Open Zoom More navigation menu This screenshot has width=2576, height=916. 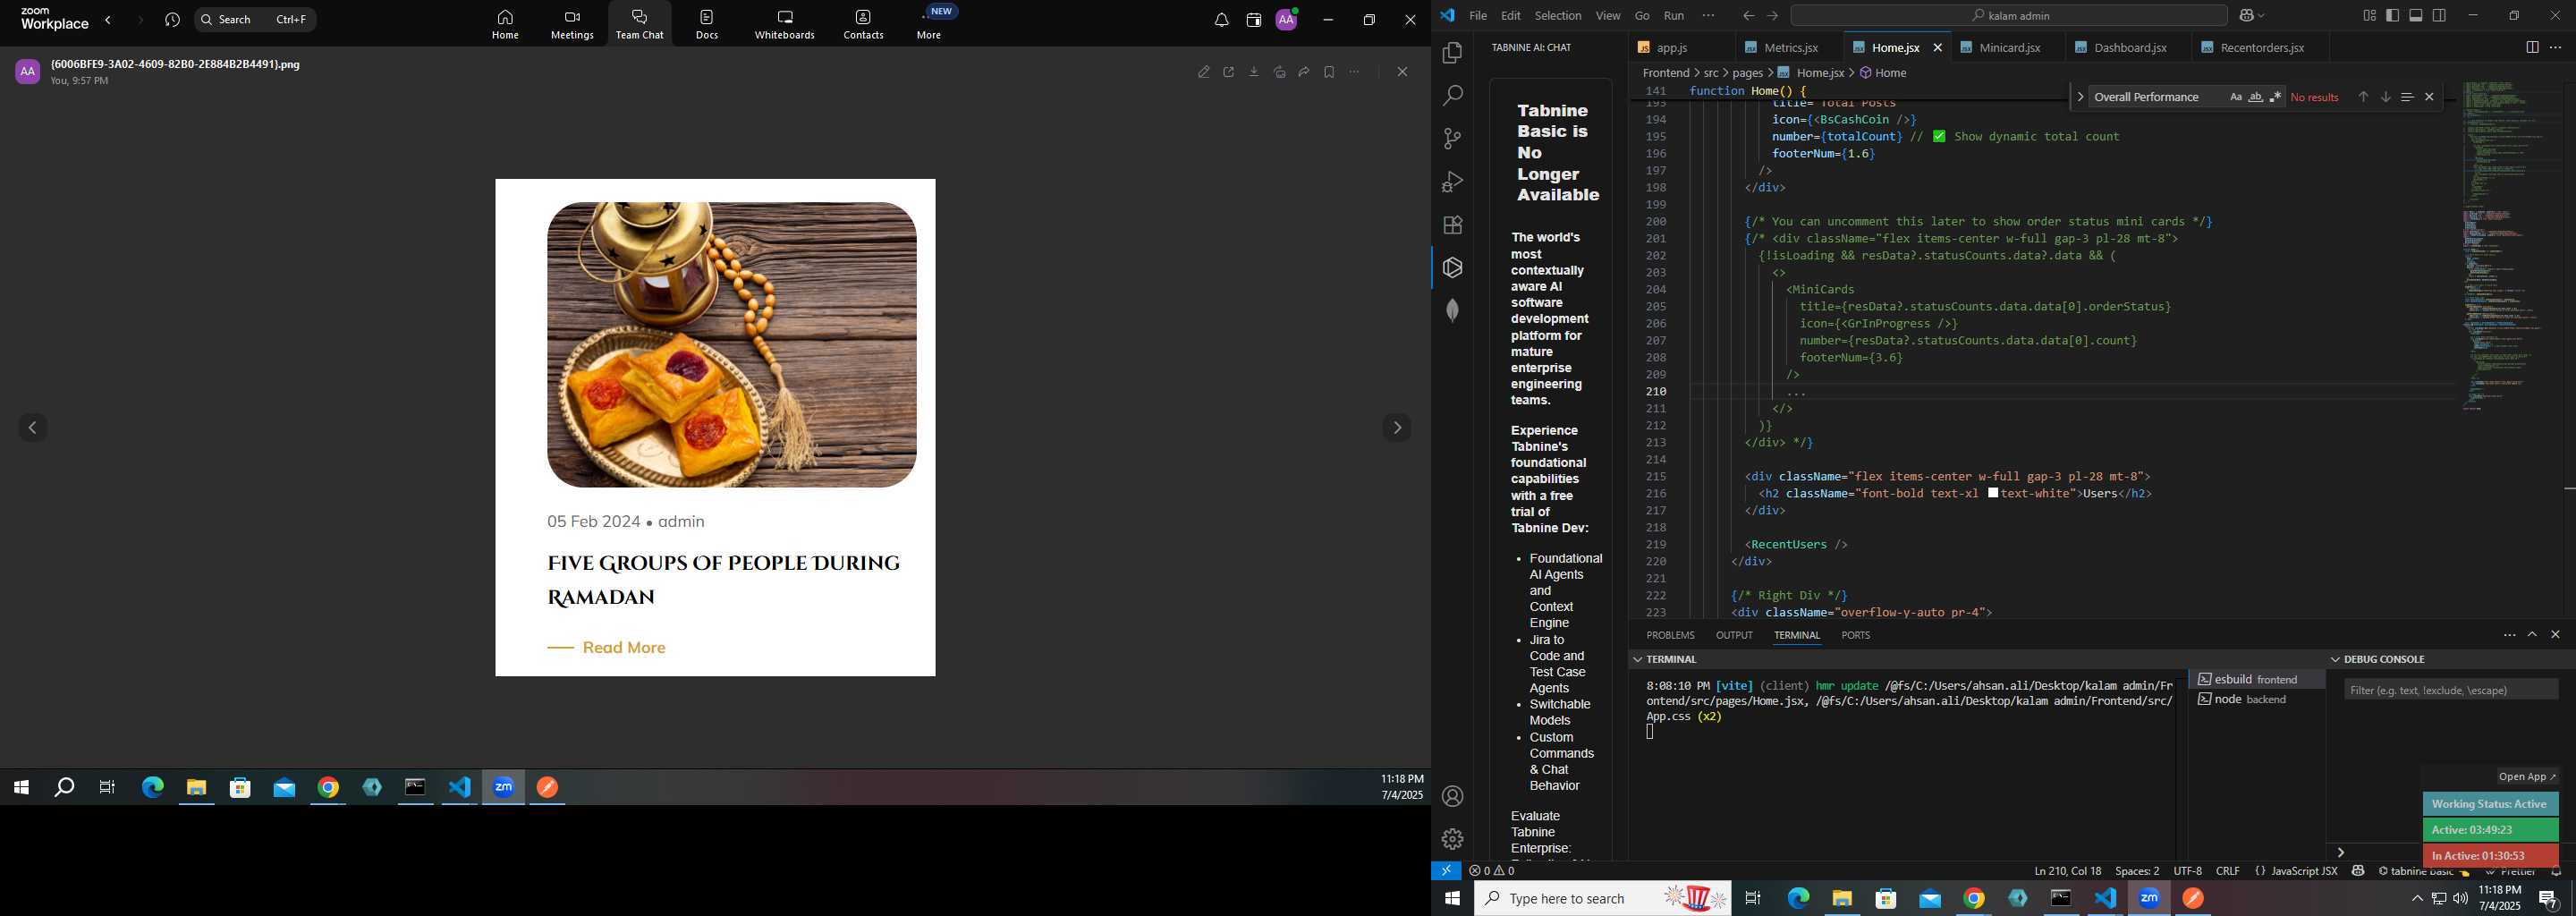(930, 24)
